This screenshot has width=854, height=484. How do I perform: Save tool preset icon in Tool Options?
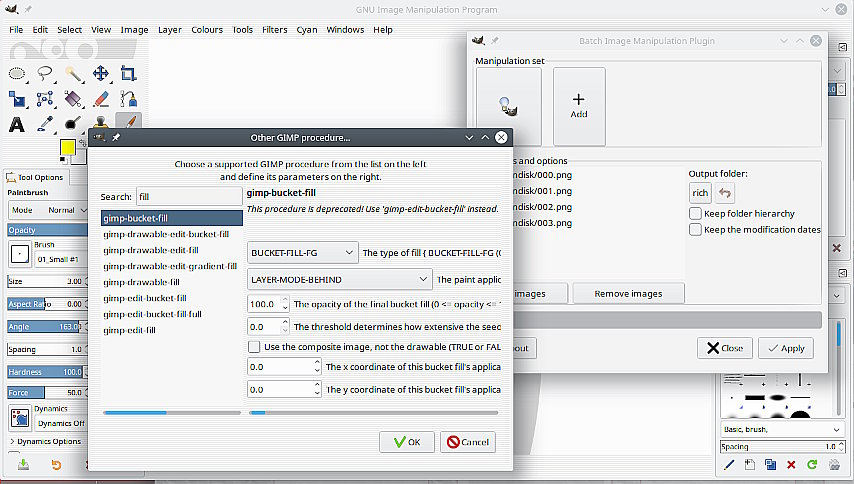coord(23,464)
